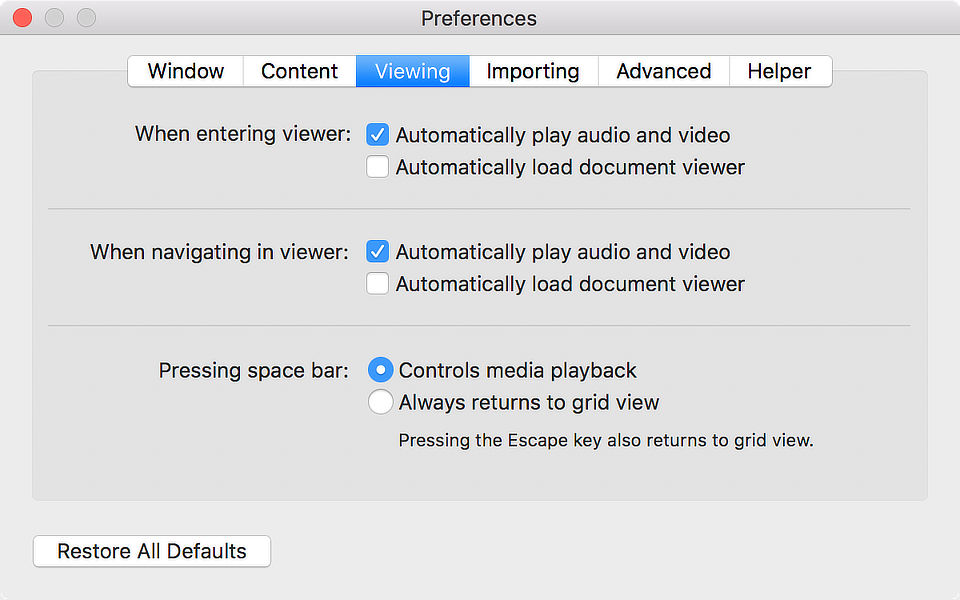Open the Advanced preferences tab
This screenshot has width=960, height=600.
tap(663, 71)
